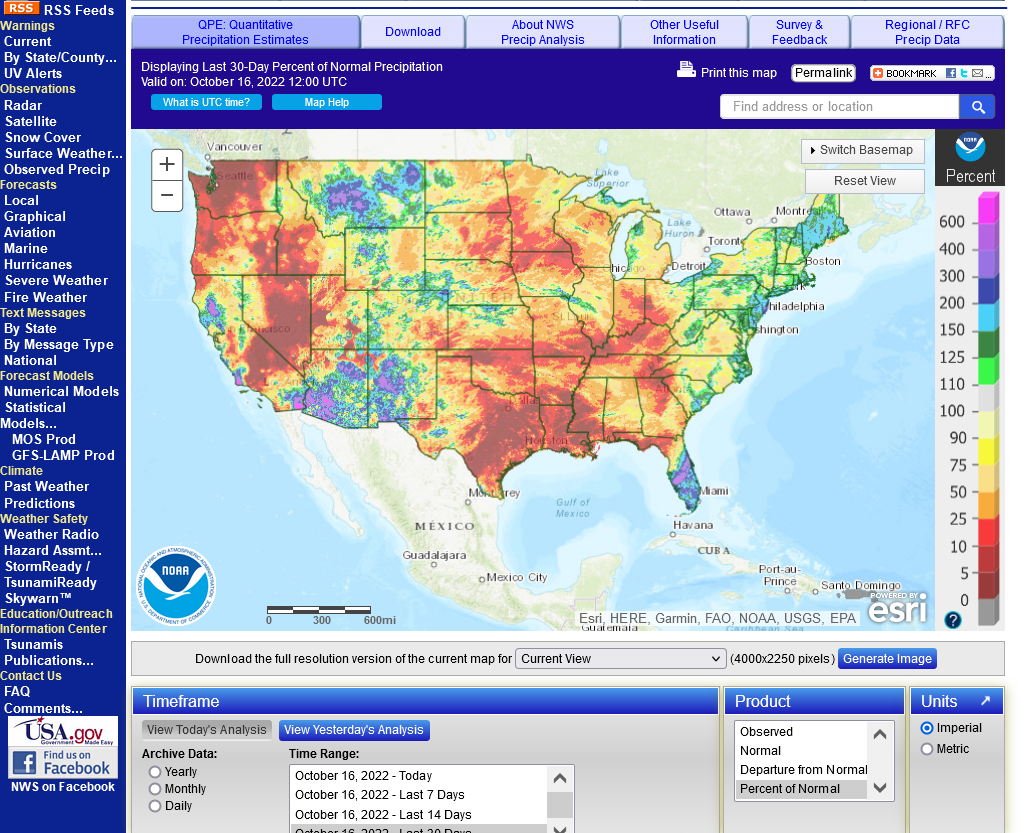1028x833 pixels.
Task: Select the Percent of Normal product
Action: [x=801, y=789]
